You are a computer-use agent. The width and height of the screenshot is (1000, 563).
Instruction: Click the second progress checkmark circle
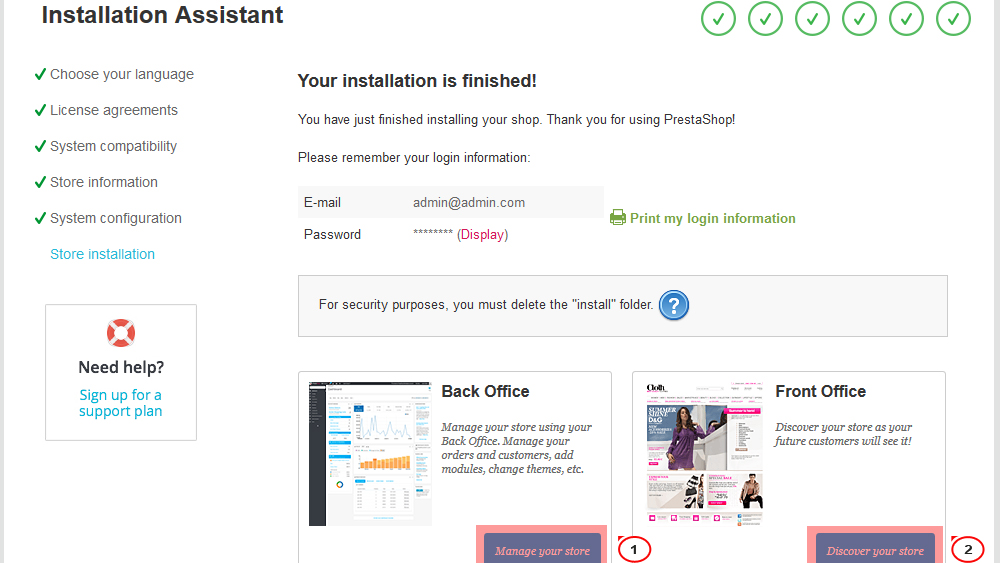[x=765, y=19]
